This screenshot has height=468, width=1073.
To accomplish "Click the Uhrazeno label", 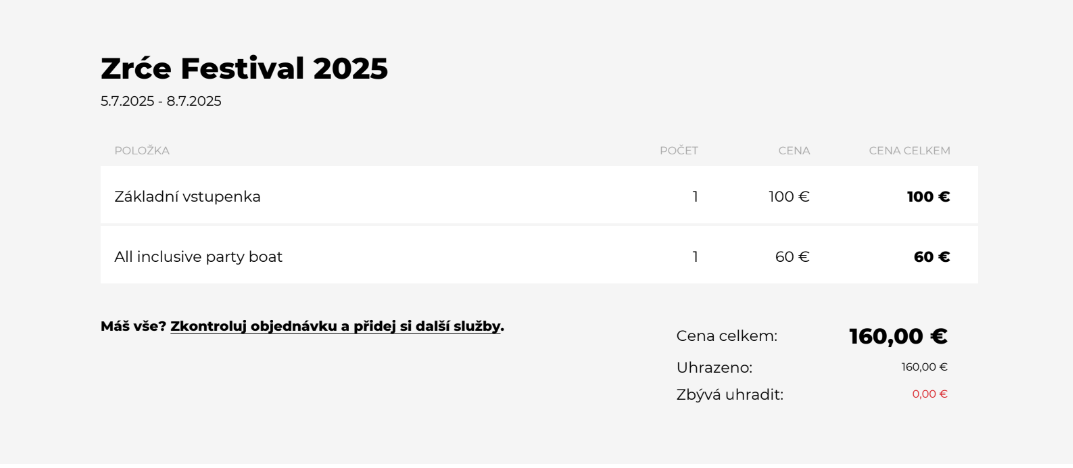I will pos(714,367).
